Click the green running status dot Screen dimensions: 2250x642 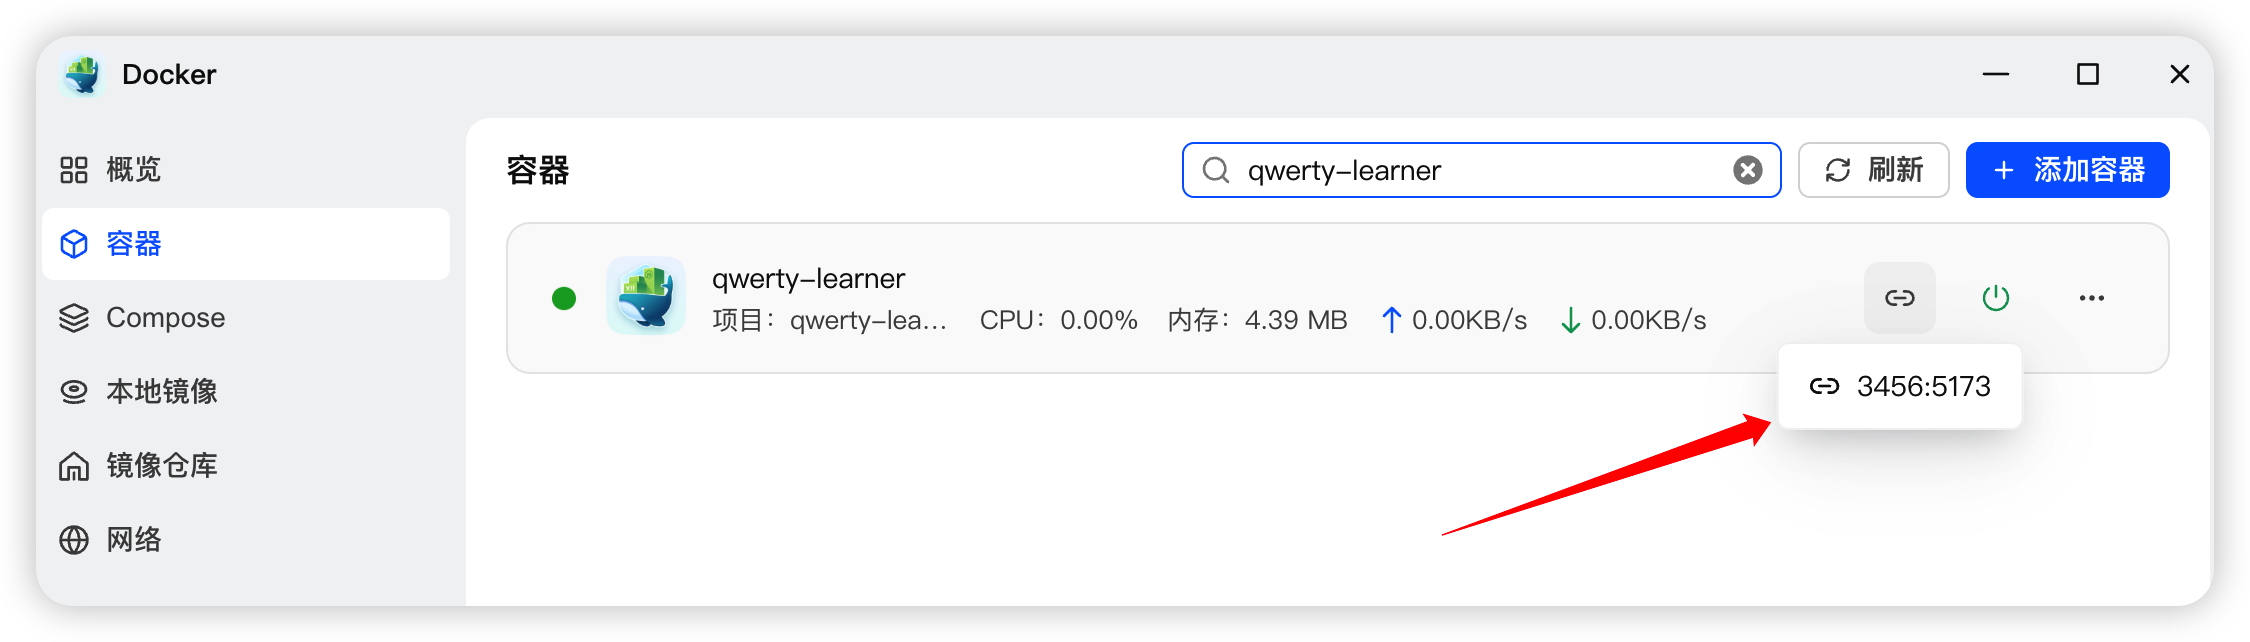(x=564, y=298)
